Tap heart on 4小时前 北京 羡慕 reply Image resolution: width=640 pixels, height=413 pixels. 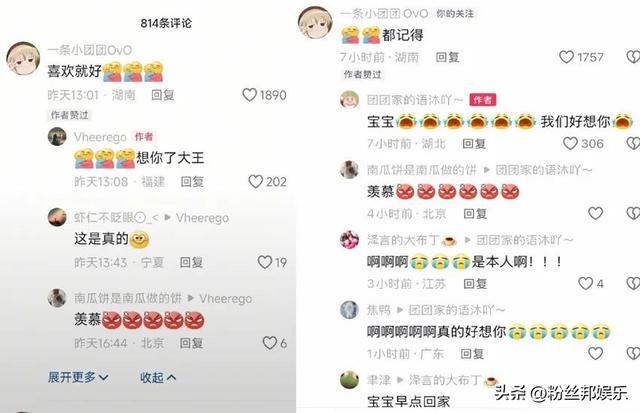[x=596, y=213]
